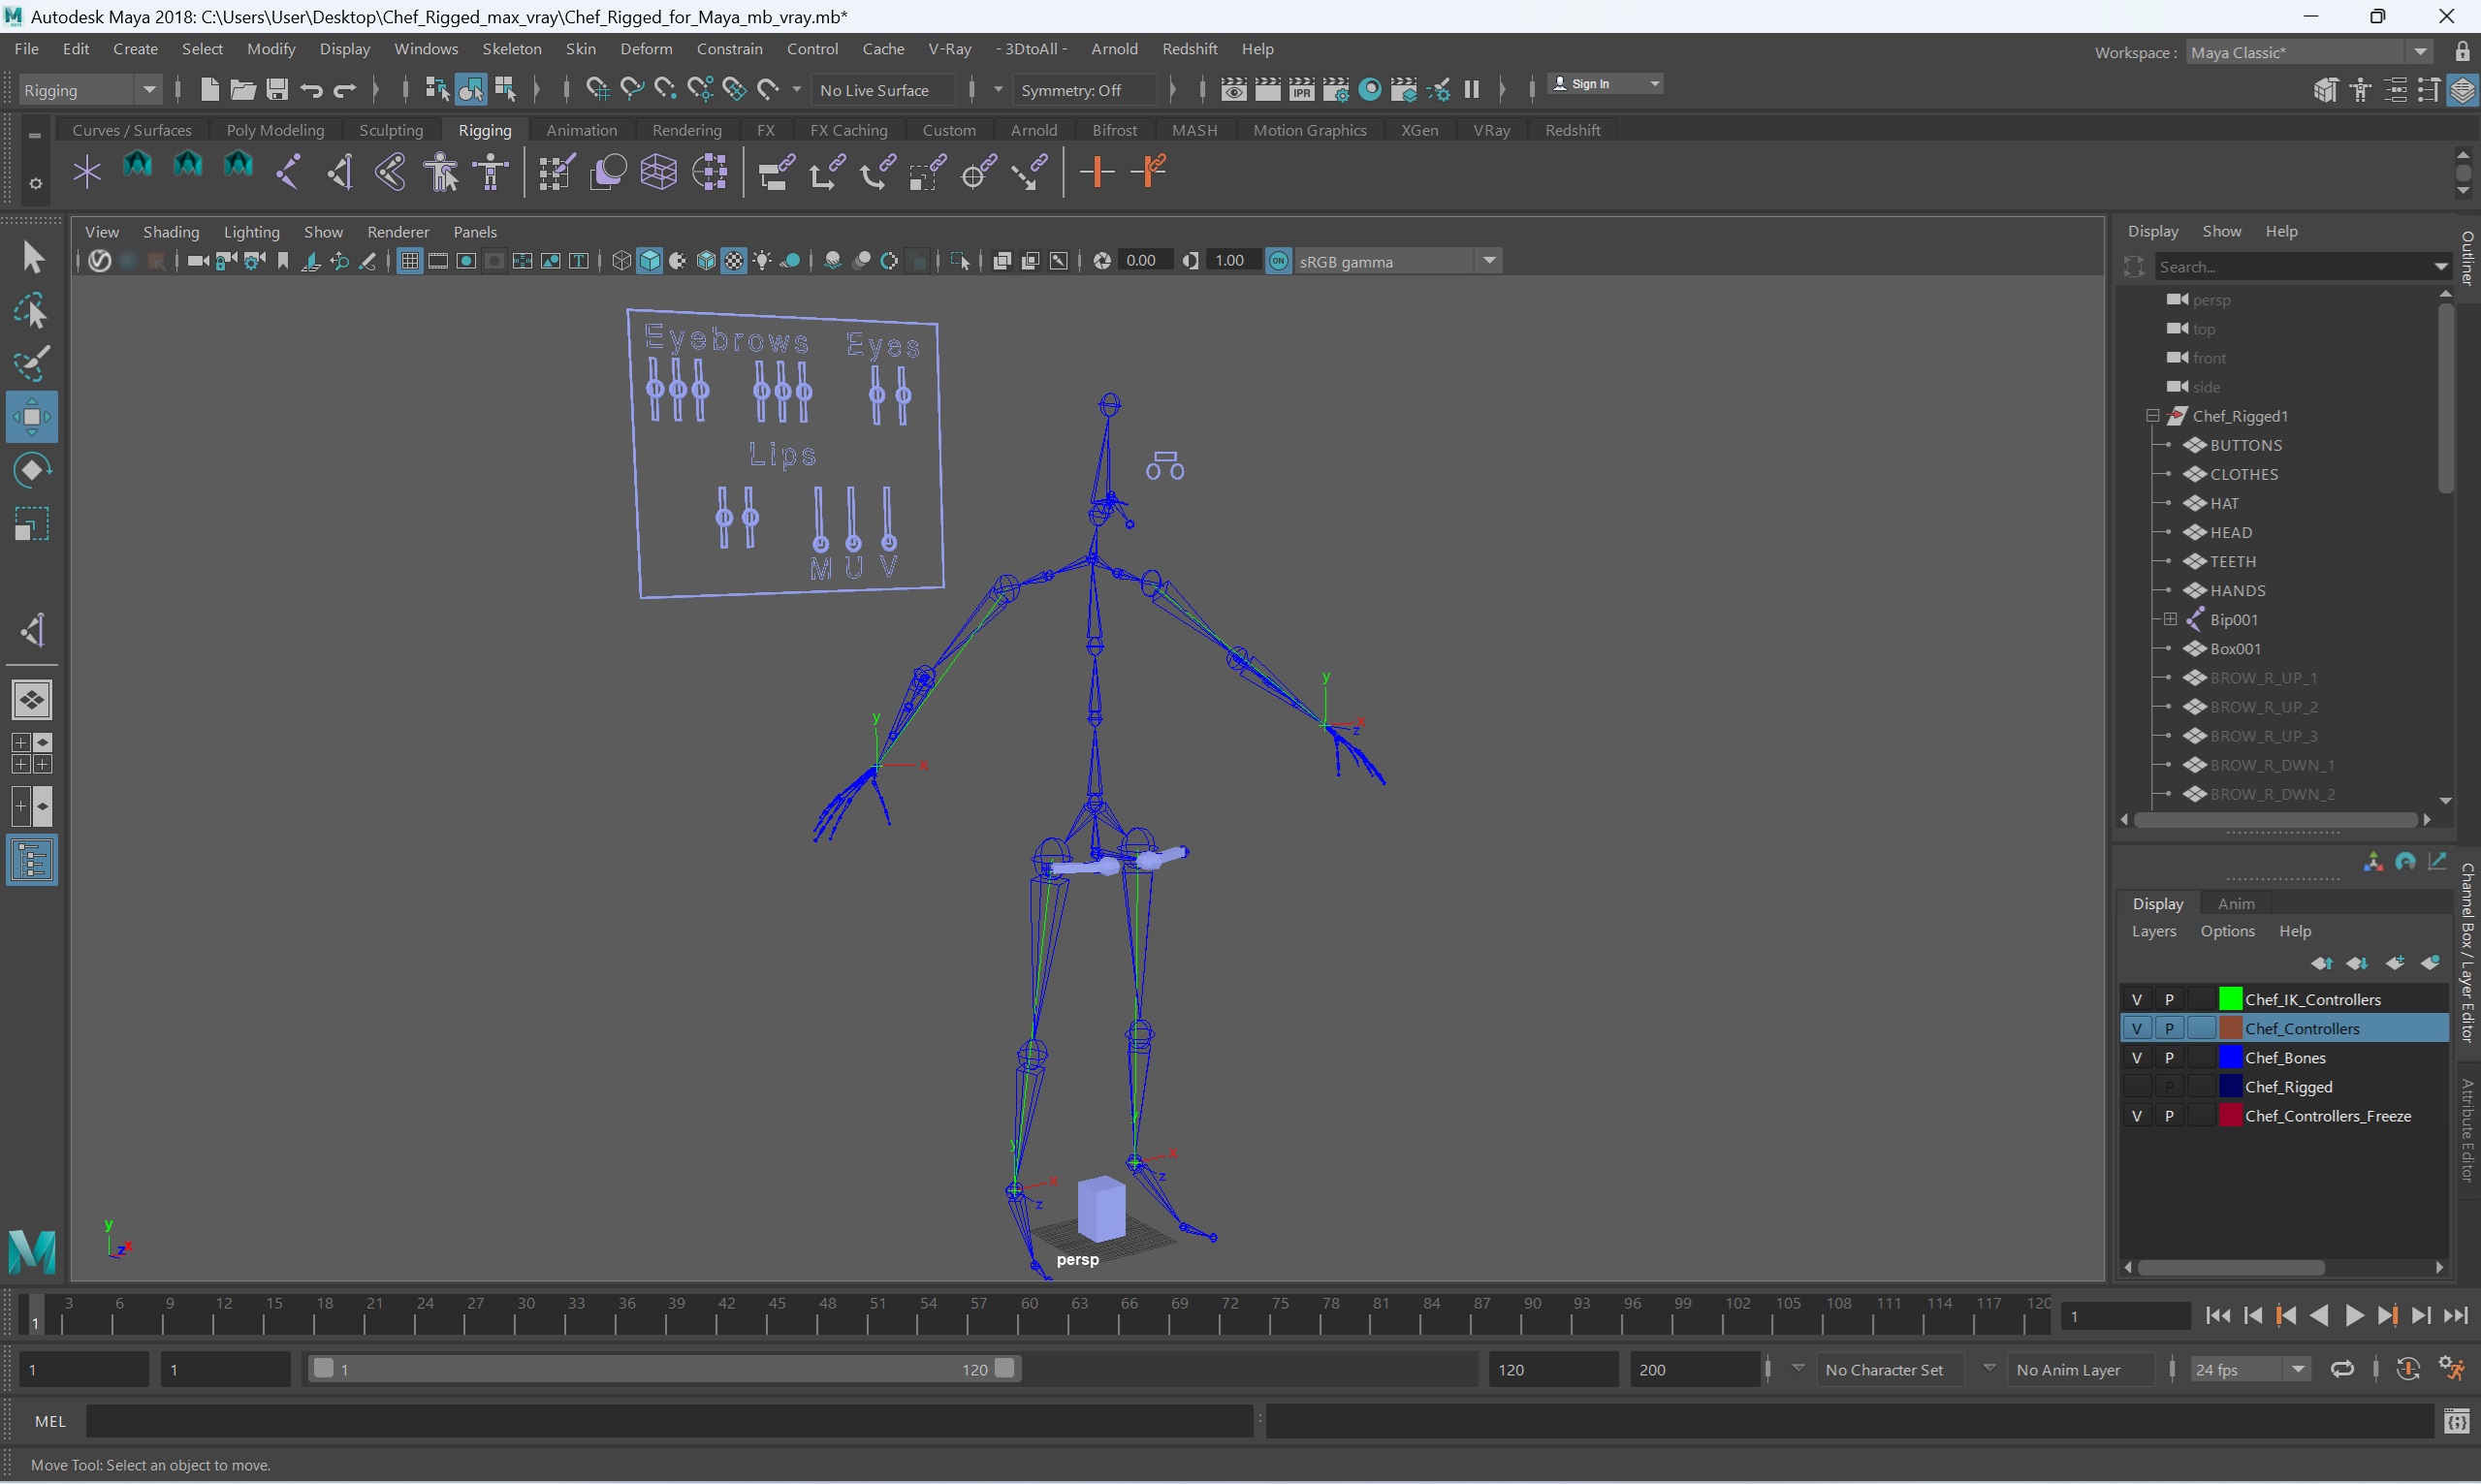Select the Scale tool in toolbox
Viewport: 2481px width, 1484px height.
32,523
